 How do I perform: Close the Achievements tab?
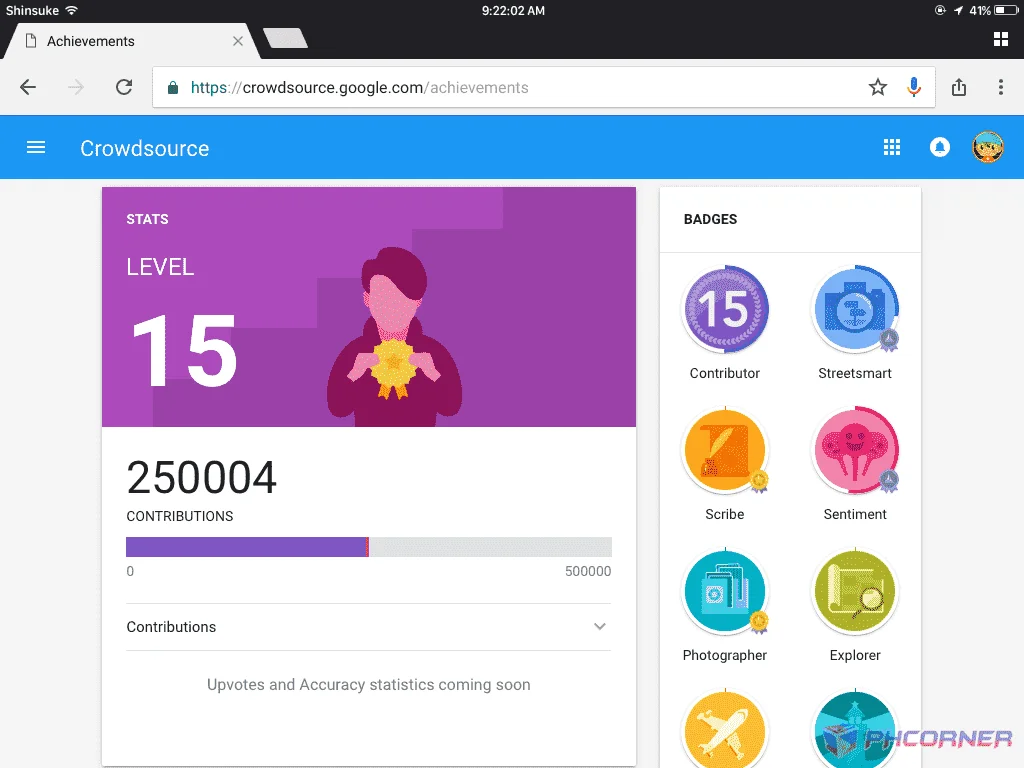click(238, 41)
